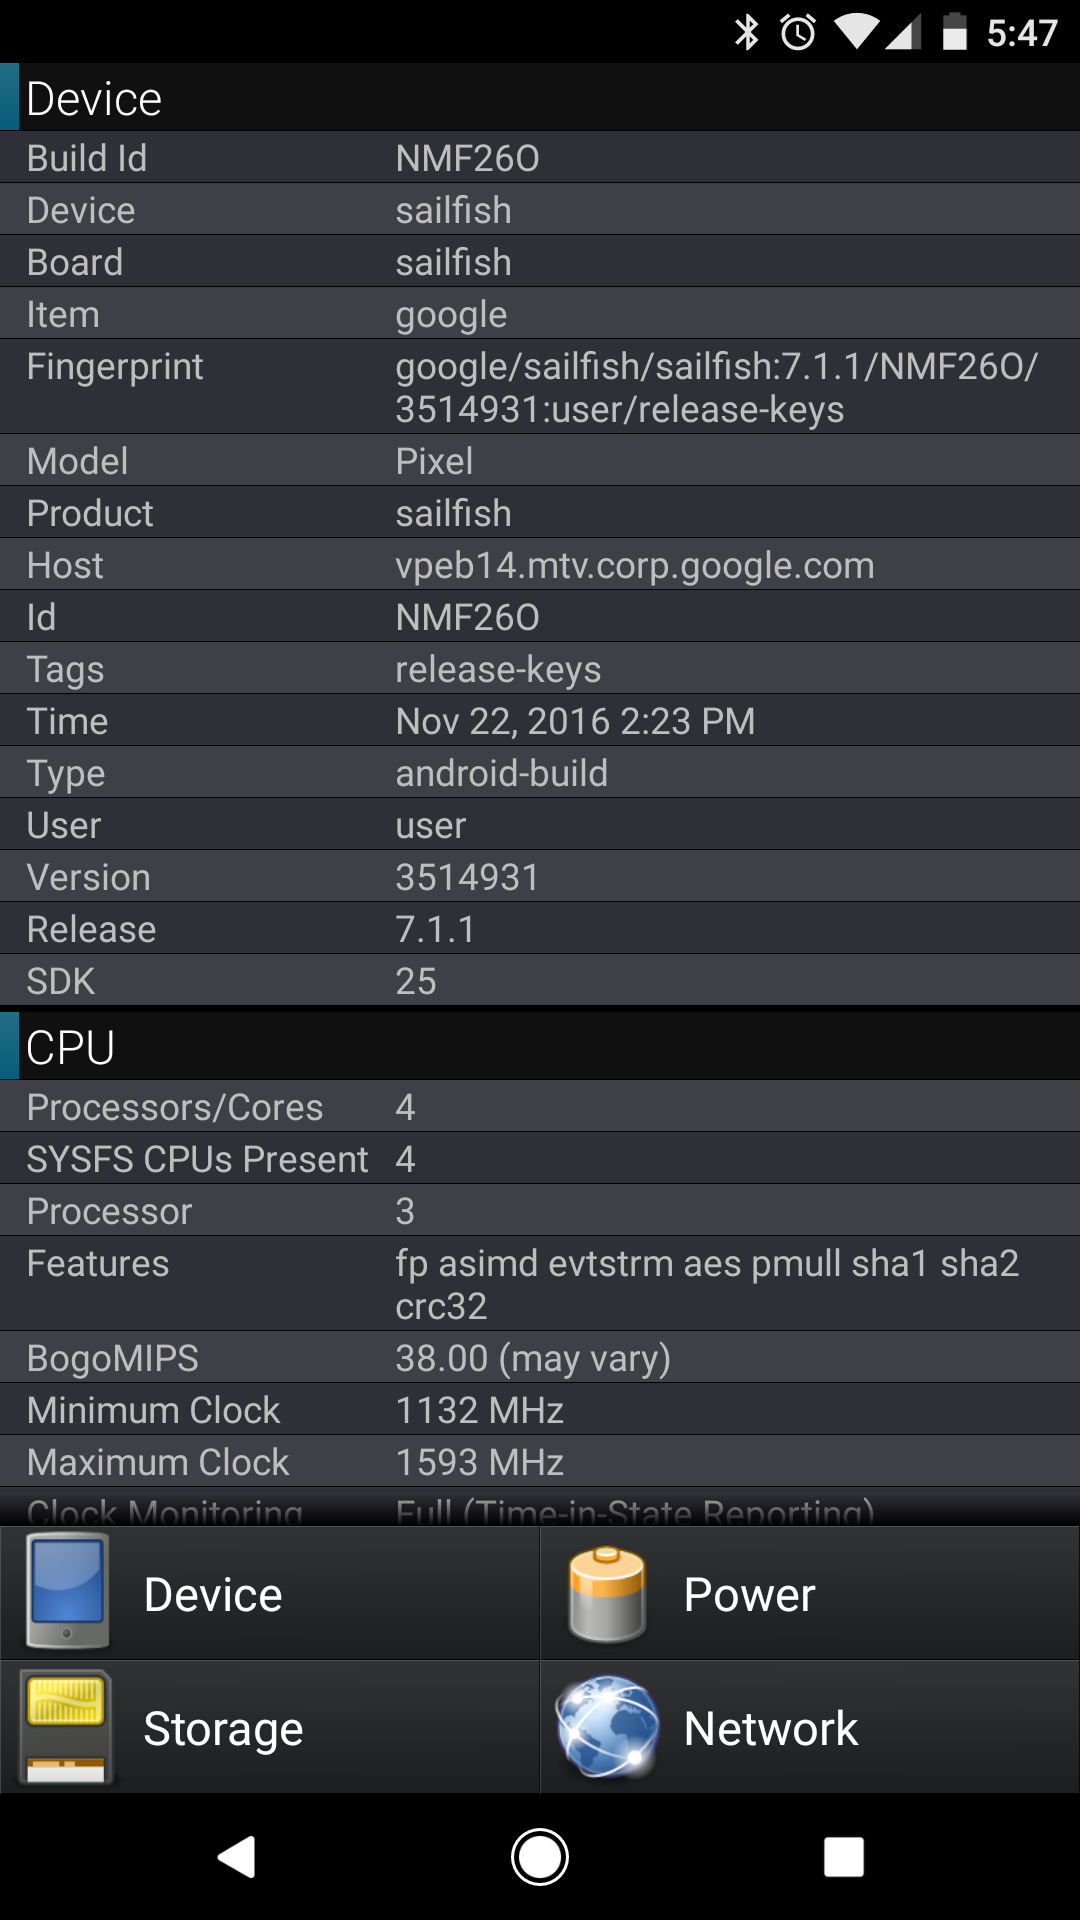Tap the Bluetooth status bar icon
This screenshot has height=1920, width=1080.
click(747, 32)
